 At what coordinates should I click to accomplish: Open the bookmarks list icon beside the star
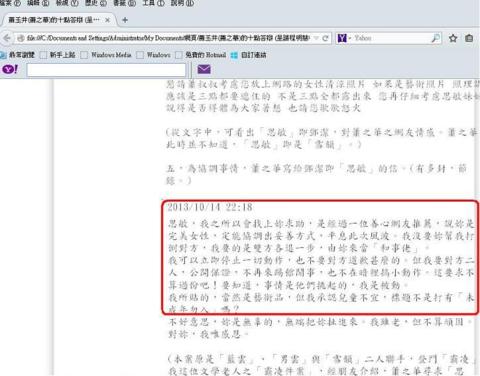[469, 38]
